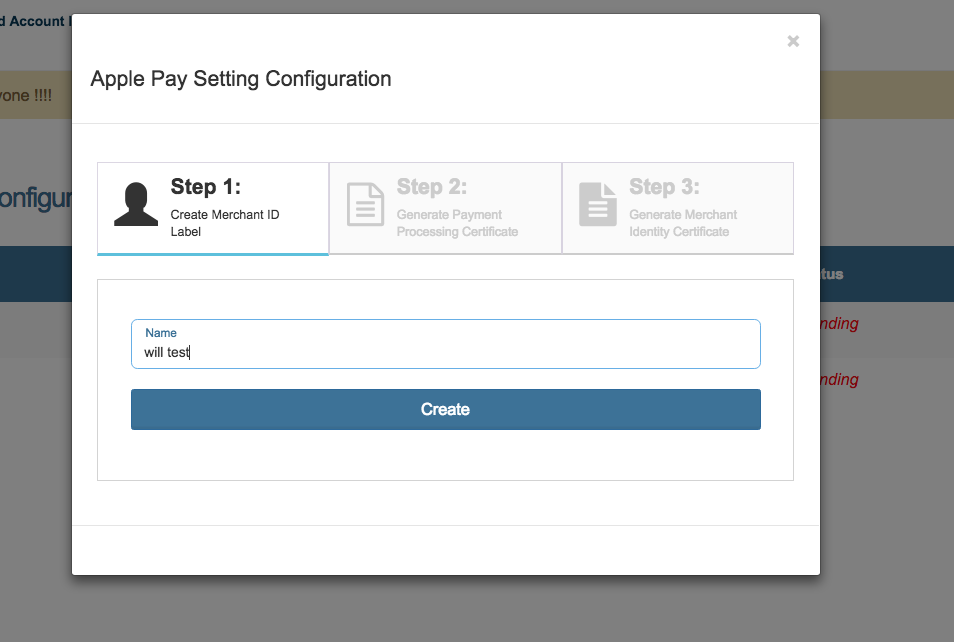Open 'Generate Payment Processing Certificate' step

point(457,223)
